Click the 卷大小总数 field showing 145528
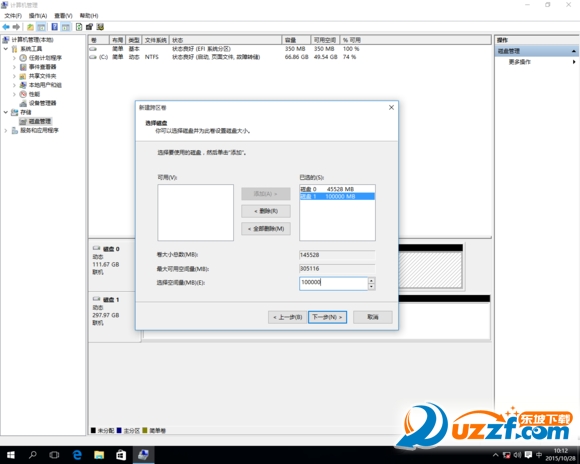The image size is (580, 464). [x=337, y=255]
